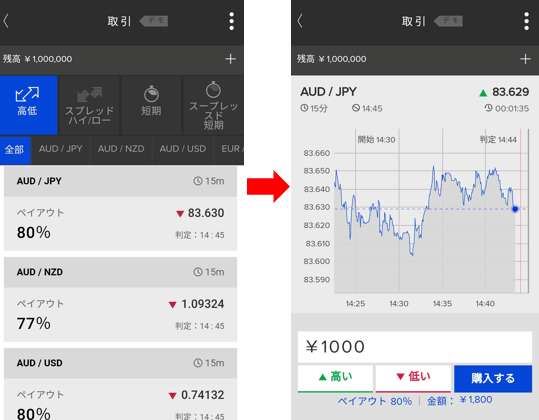
Task: Click the 購入する purchase button
Action: click(x=493, y=378)
